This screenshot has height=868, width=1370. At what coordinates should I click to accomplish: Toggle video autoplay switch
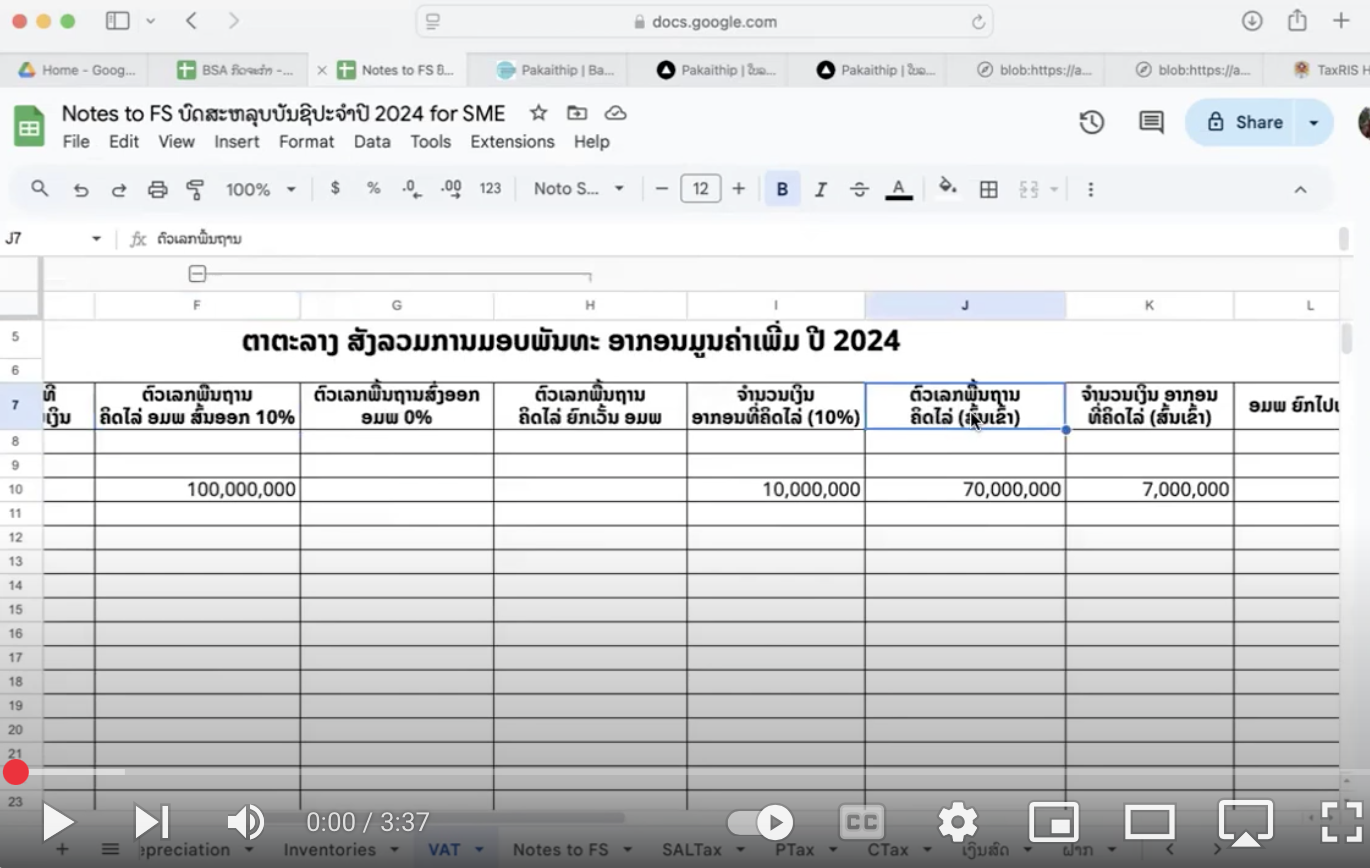tap(759, 822)
